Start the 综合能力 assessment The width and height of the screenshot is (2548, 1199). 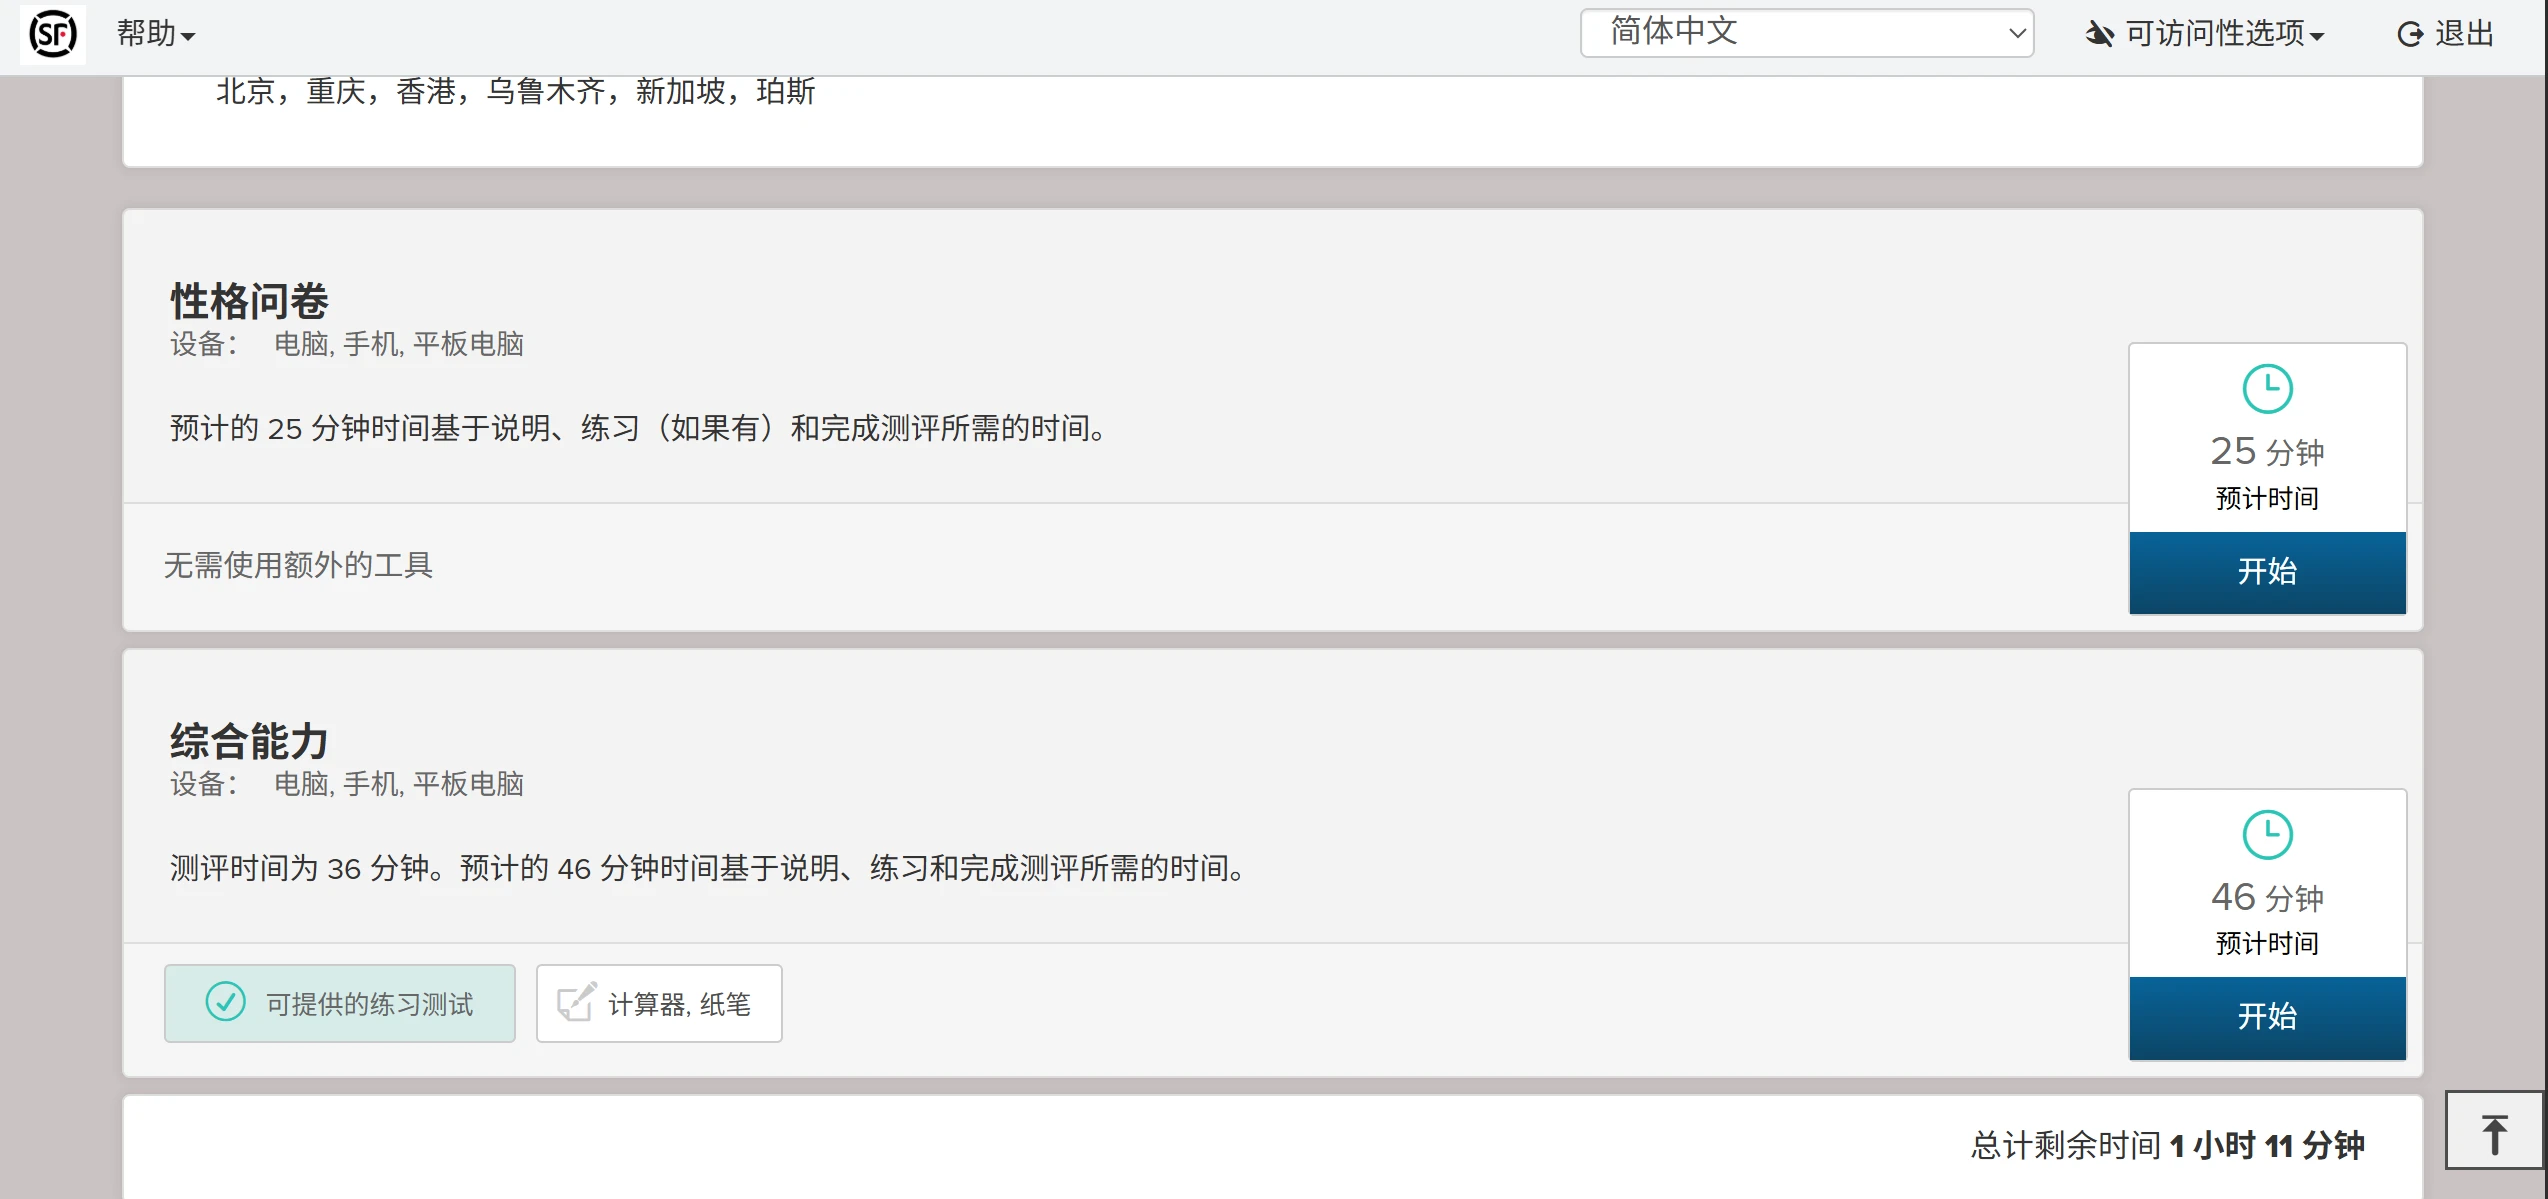point(2267,1017)
